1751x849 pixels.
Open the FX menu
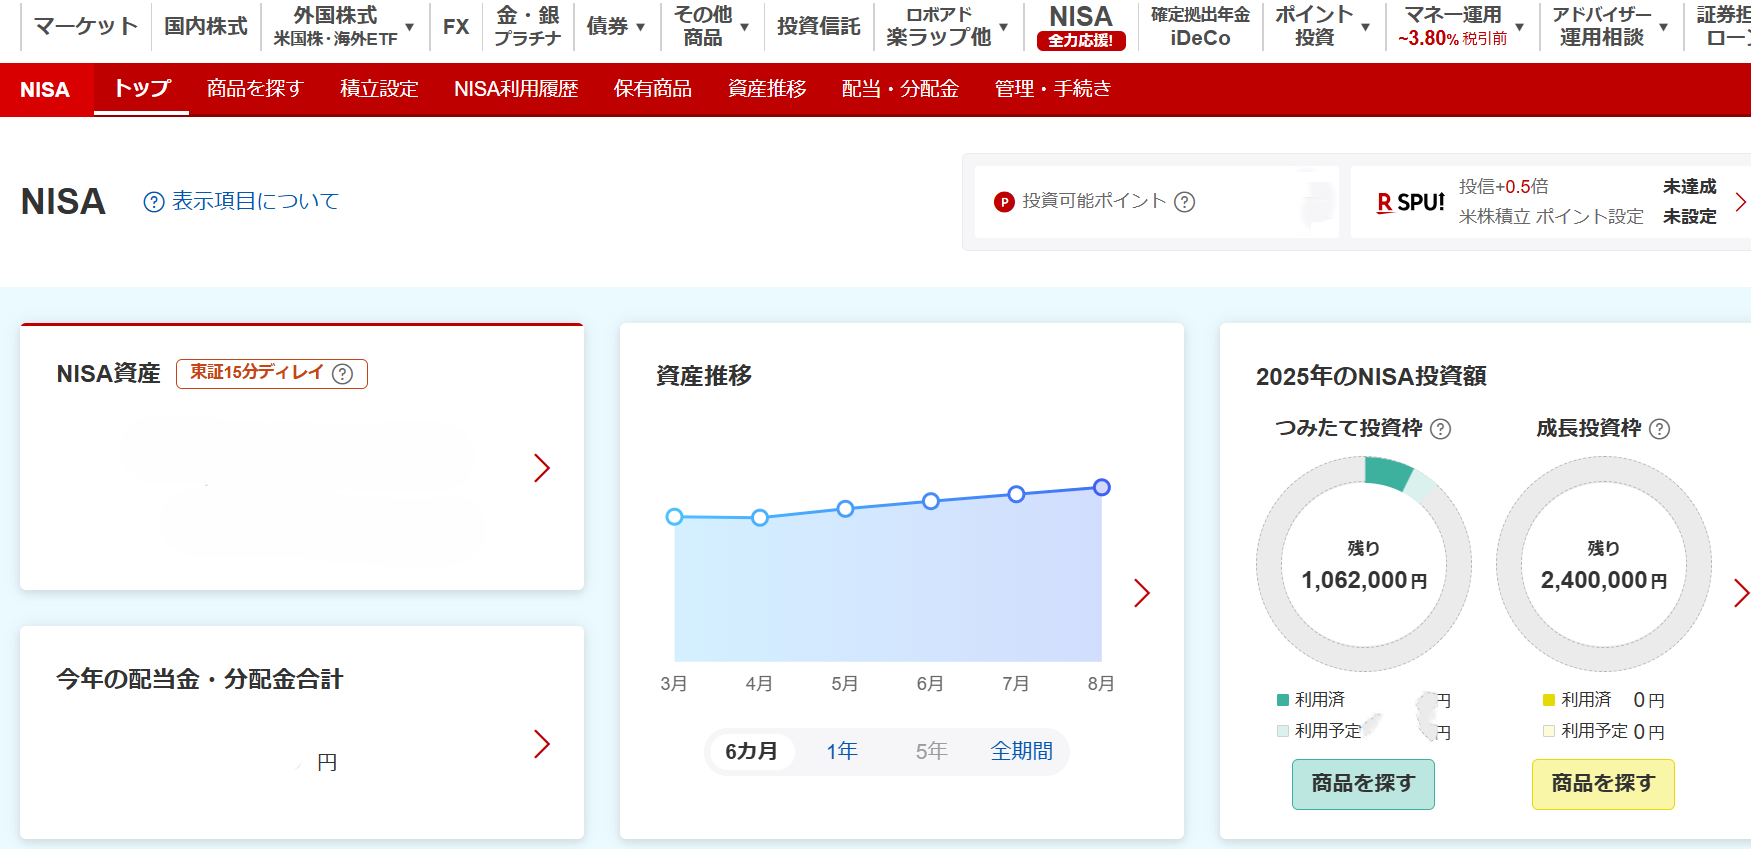click(456, 27)
